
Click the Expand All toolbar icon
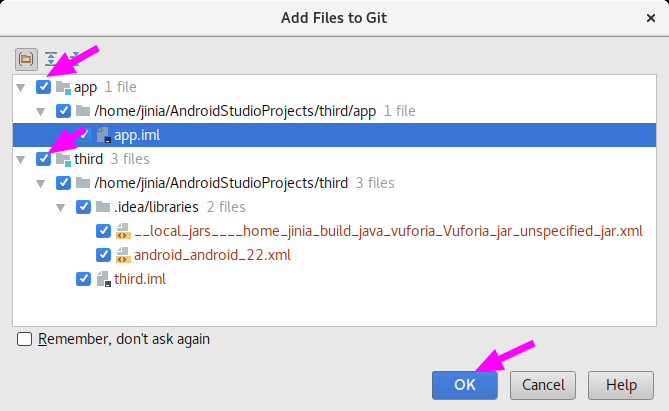(51, 59)
